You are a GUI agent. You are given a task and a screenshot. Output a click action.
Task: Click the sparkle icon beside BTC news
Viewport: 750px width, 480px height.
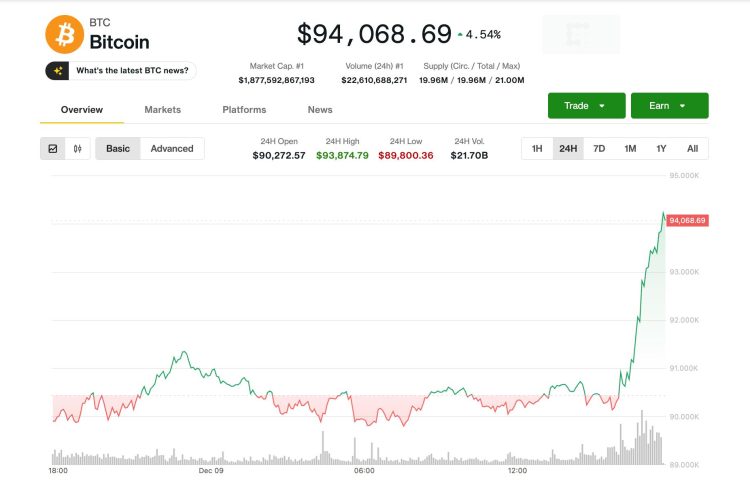click(59, 71)
